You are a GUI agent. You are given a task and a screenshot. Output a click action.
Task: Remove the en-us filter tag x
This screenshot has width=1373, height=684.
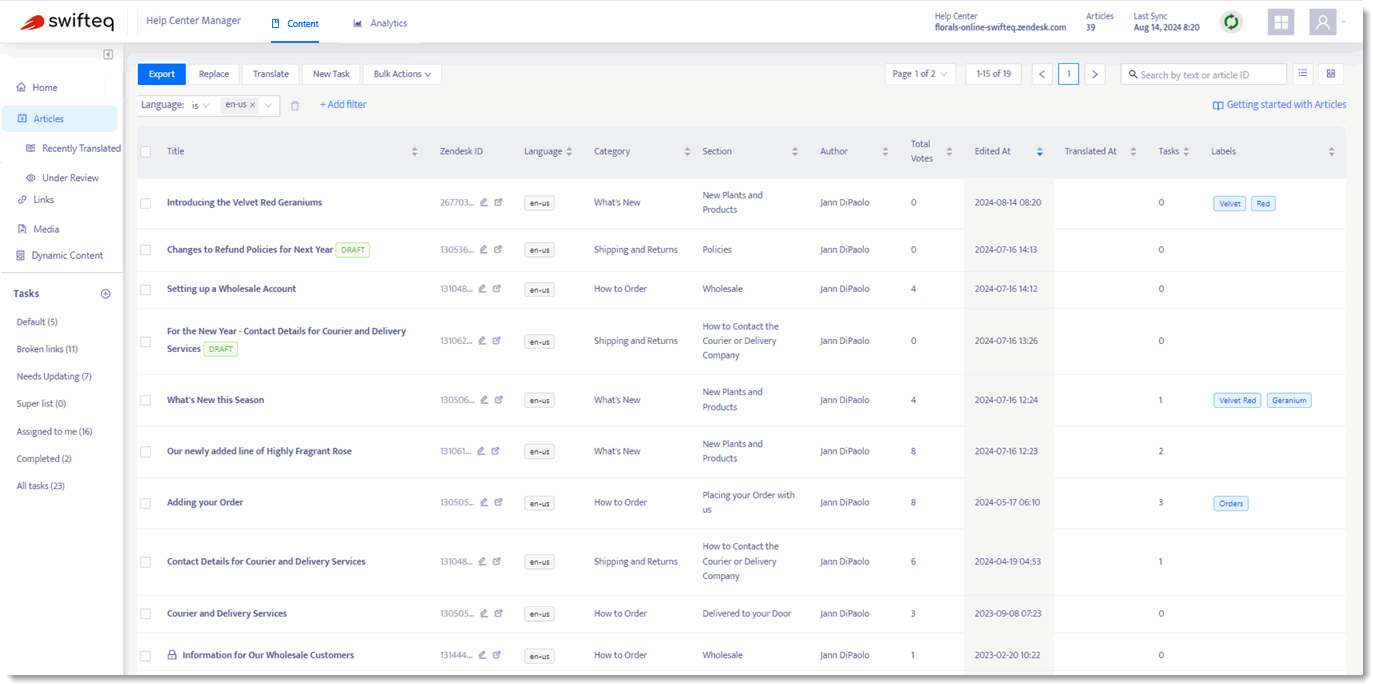coord(252,104)
